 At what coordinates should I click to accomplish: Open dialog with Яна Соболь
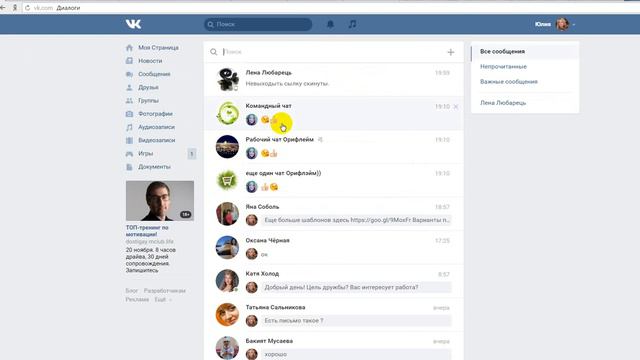tap(333, 214)
